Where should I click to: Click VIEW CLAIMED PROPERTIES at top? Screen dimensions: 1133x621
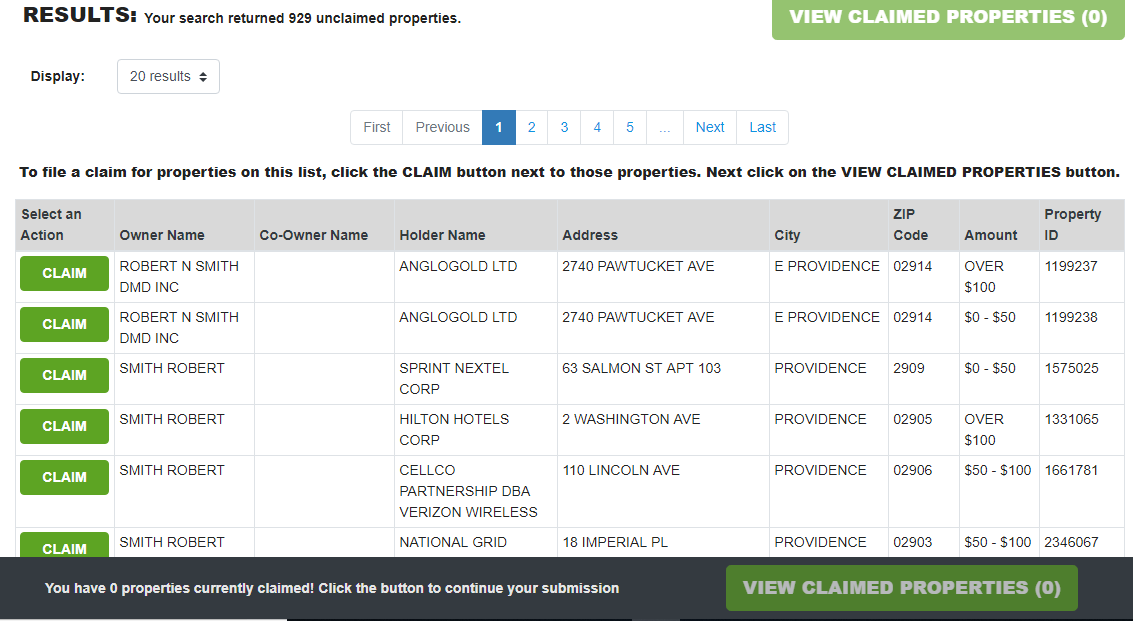pos(947,17)
